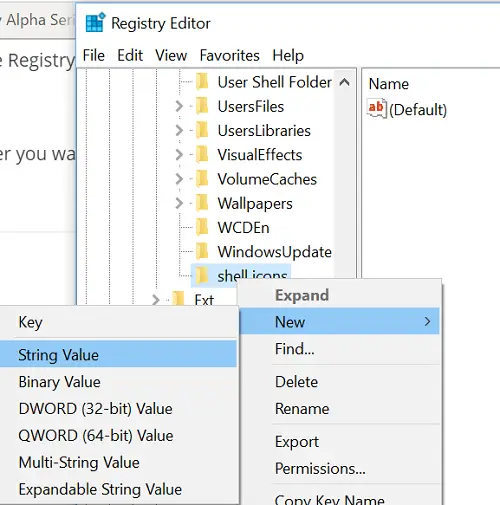Select the (Default) value entry
This screenshot has width=500, height=505.
pos(418,110)
